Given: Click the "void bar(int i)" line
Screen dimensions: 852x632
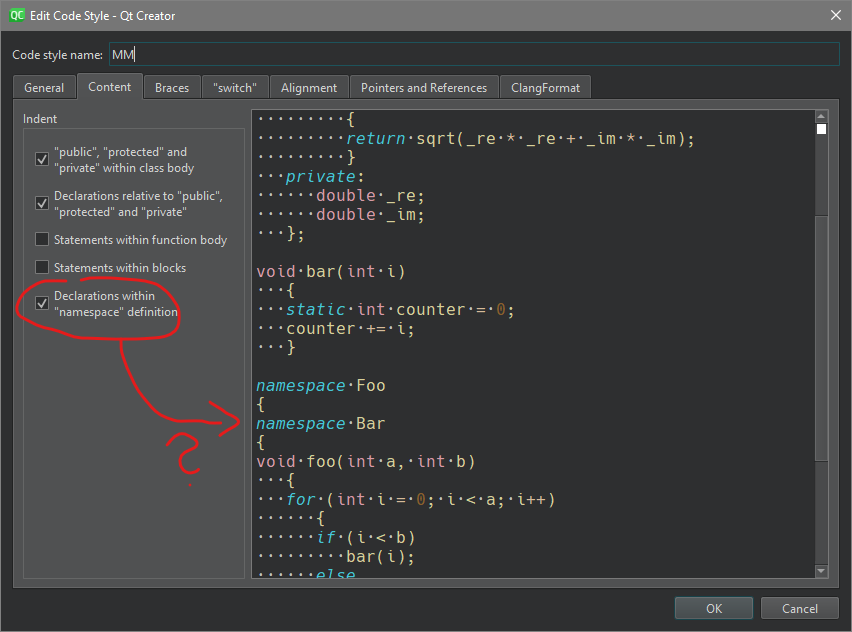Looking at the screenshot, I should pyautogui.click(x=331, y=271).
